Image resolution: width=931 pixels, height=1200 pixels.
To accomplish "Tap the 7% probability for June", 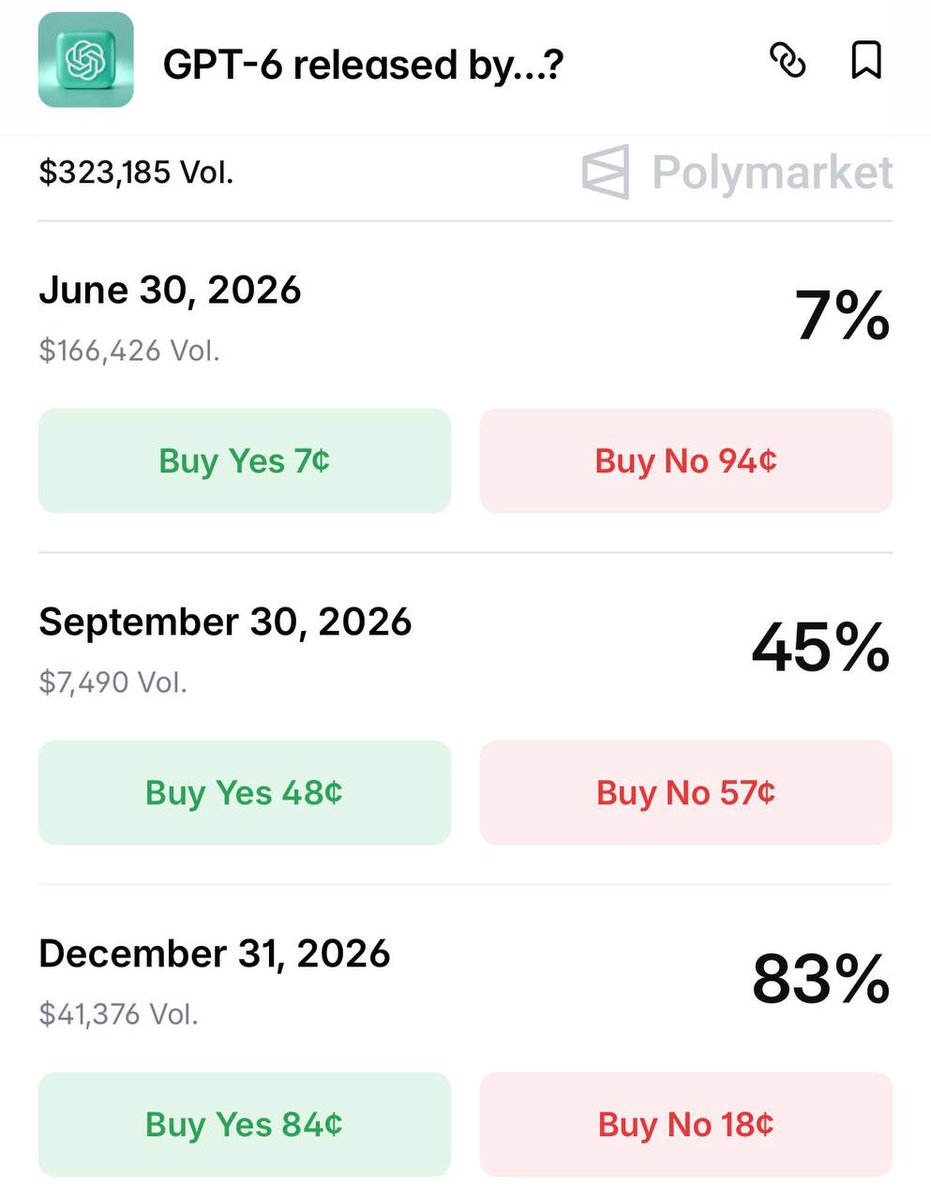I will pyautogui.click(x=842, y=318).
